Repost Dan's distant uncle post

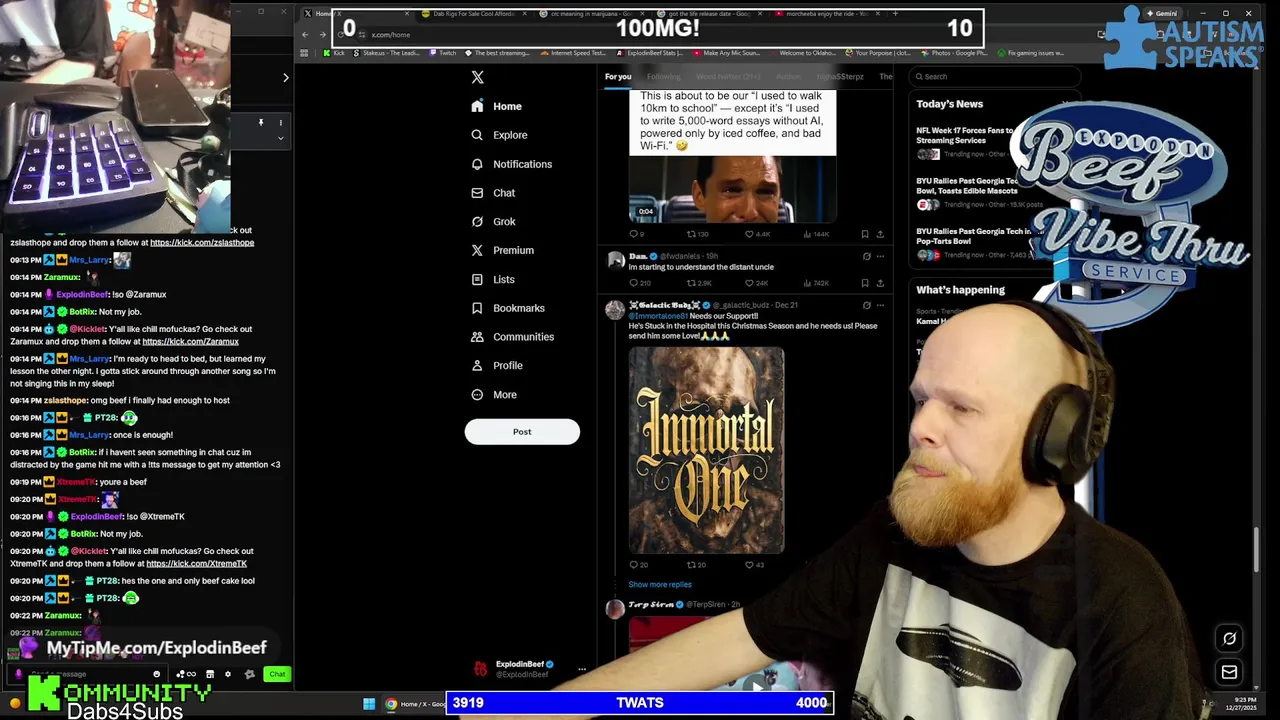tap(697, 283)
